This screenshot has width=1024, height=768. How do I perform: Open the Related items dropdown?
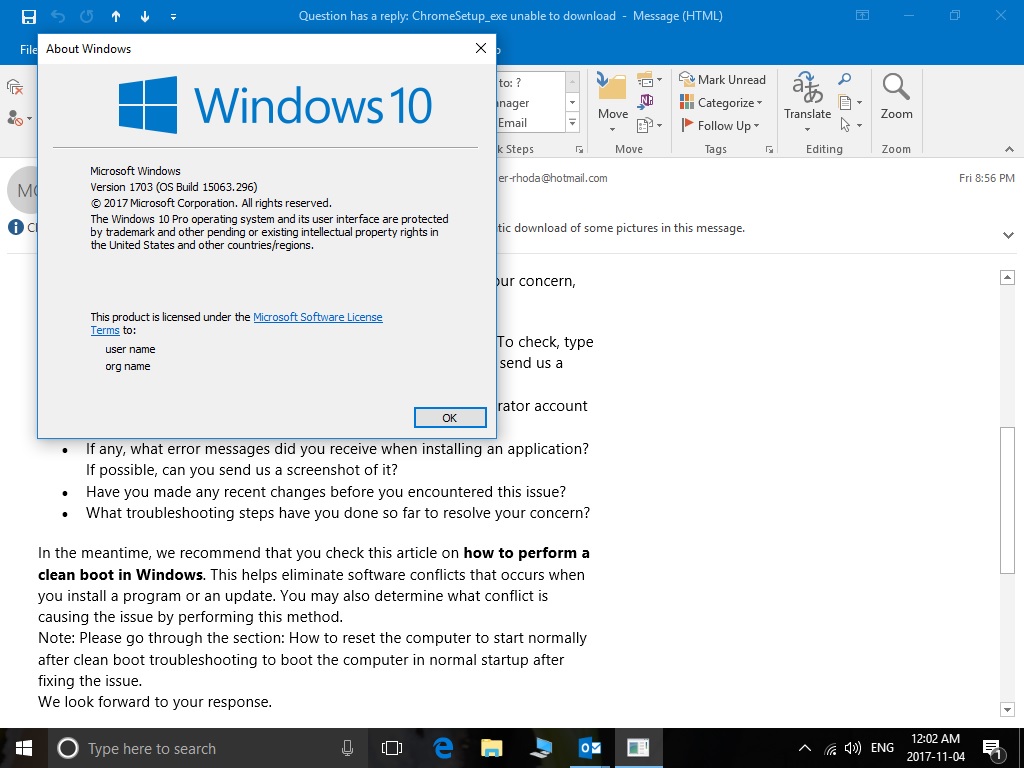tap(850, 103)
